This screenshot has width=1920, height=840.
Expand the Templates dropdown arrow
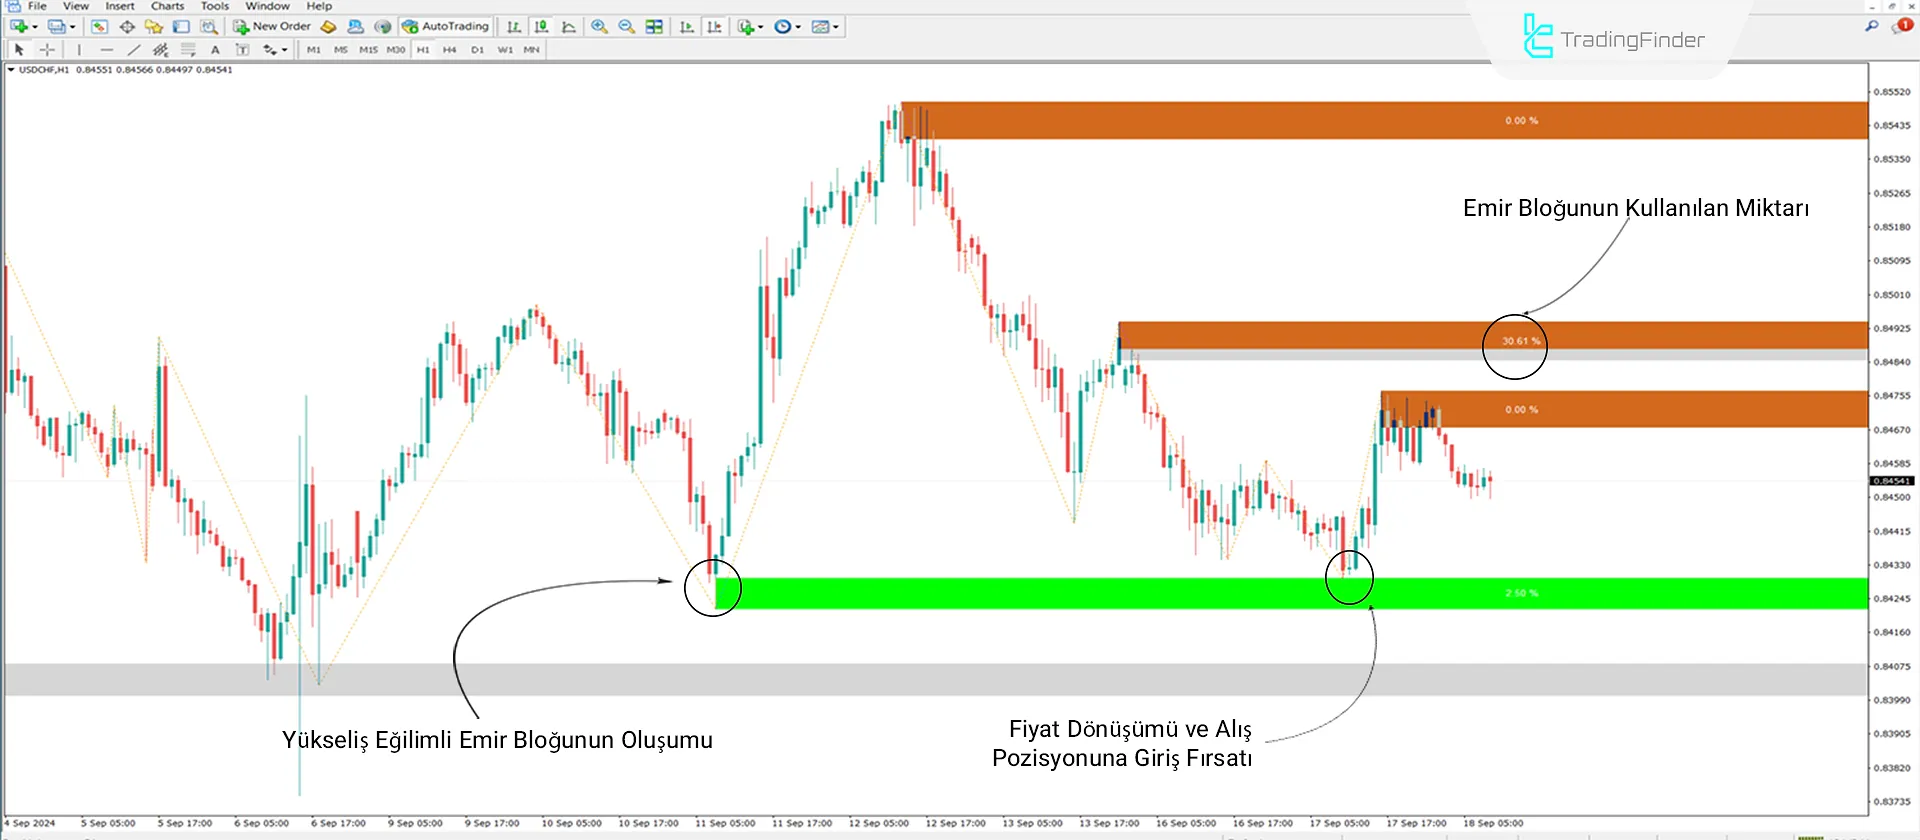836,27
